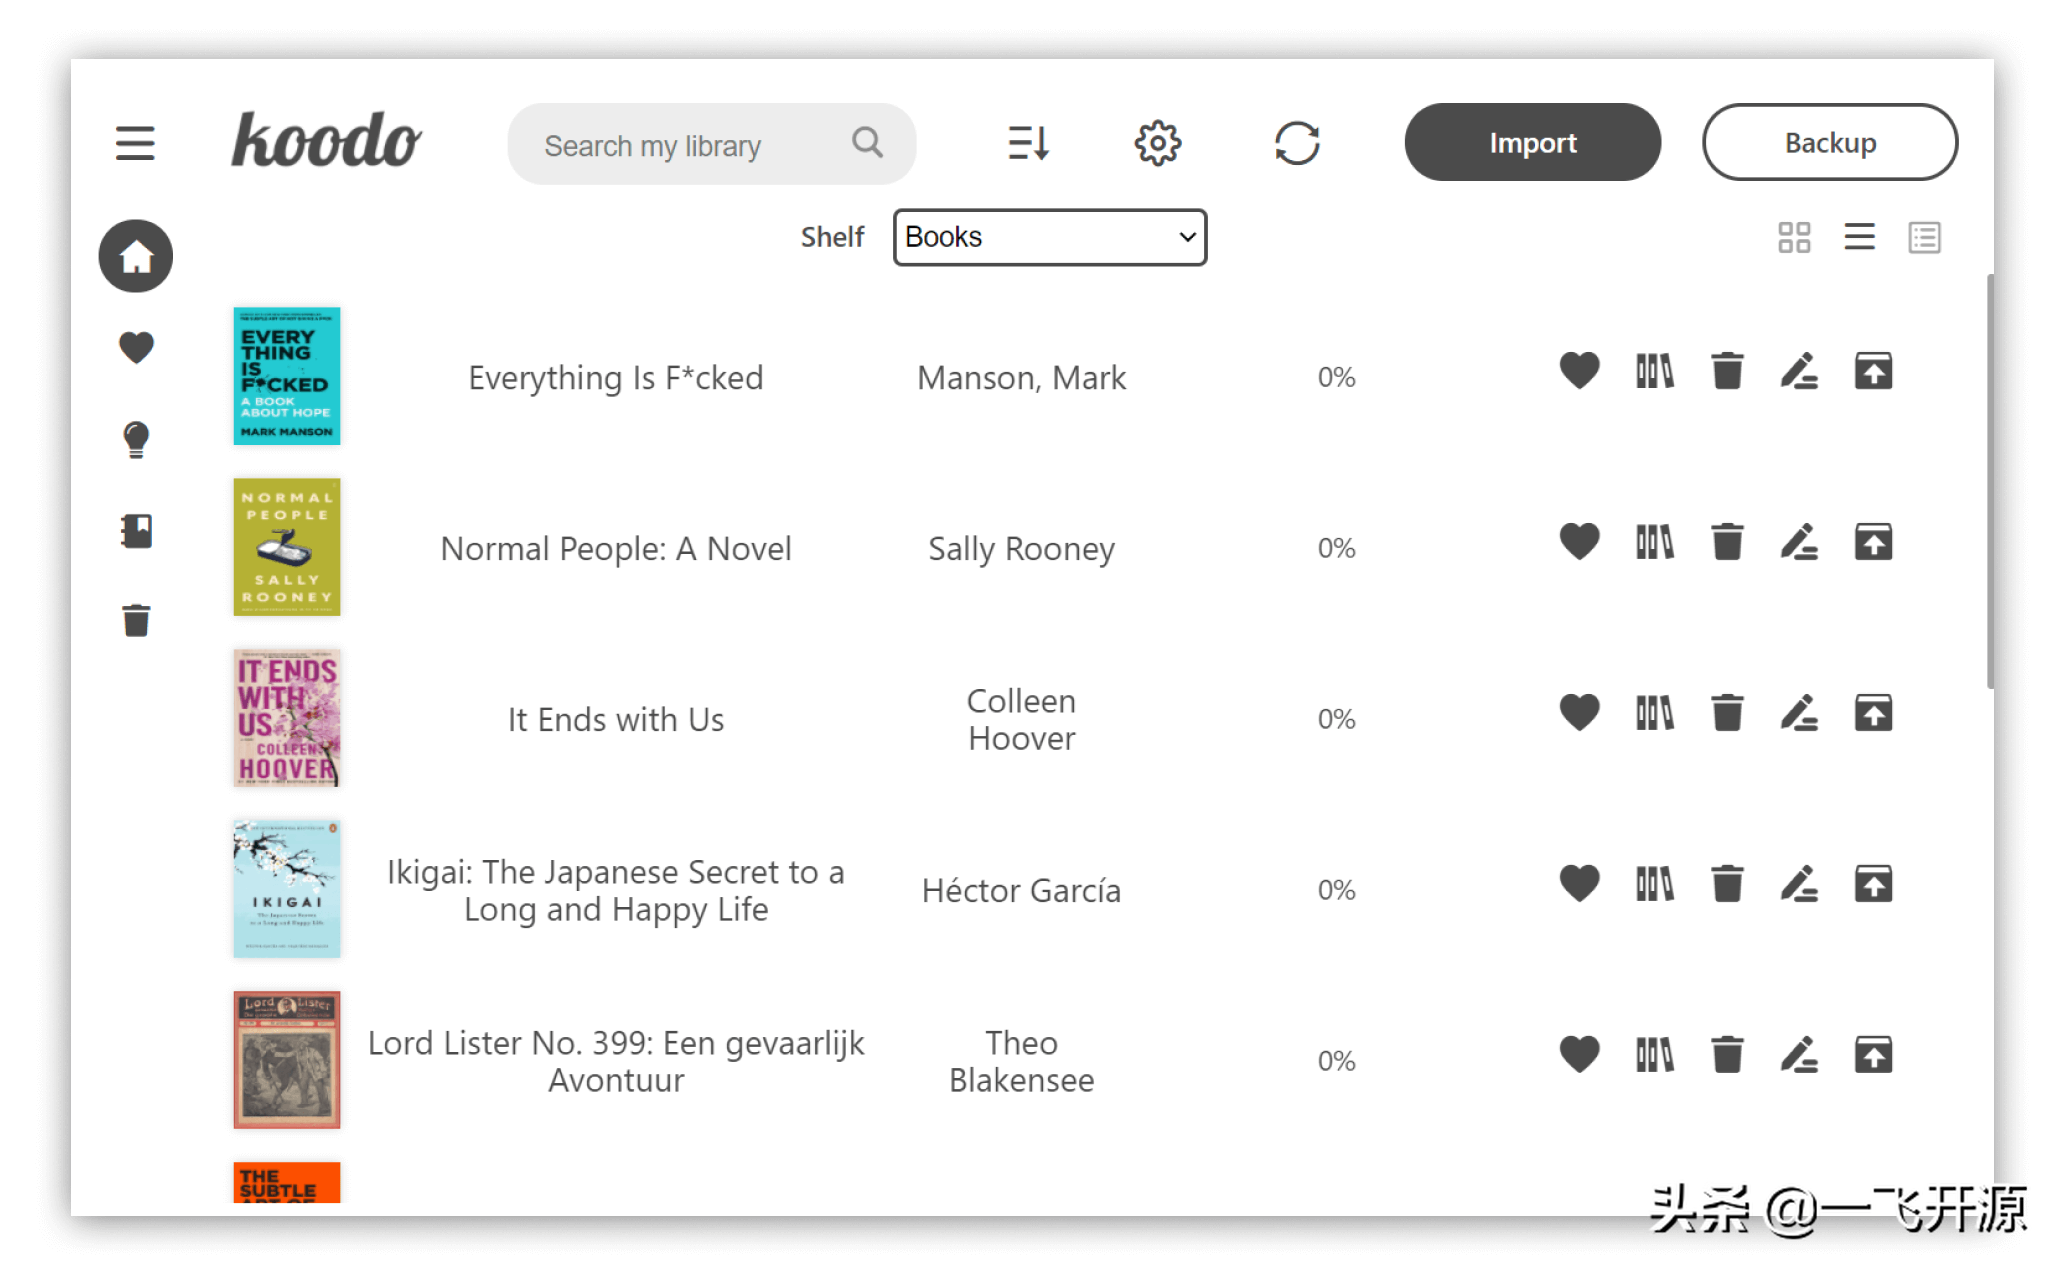This screenshot has width=2065, height=1274.
Task: Expand the hamburger menu on the left
Action: tap(133, 143)
